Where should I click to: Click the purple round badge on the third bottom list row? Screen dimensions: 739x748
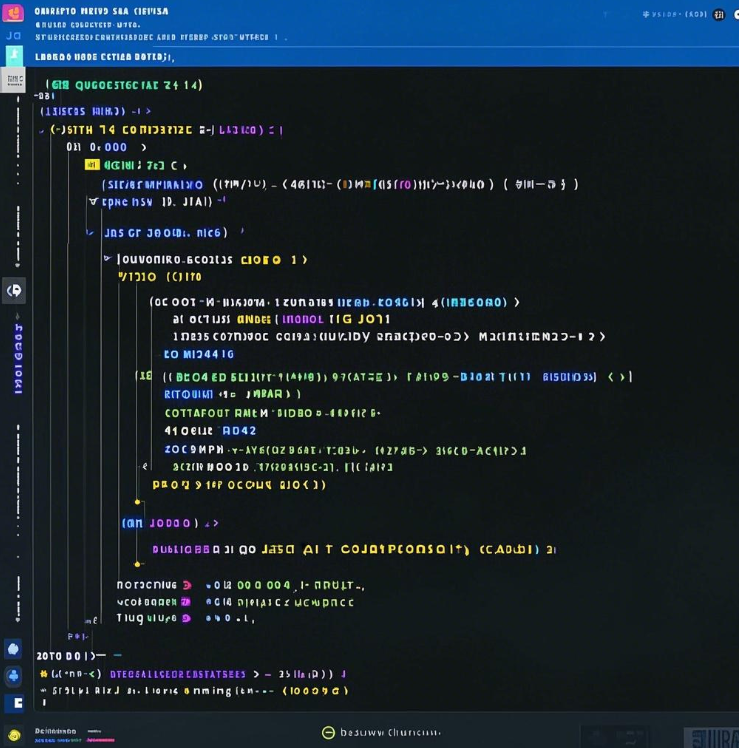pos(187,618)
